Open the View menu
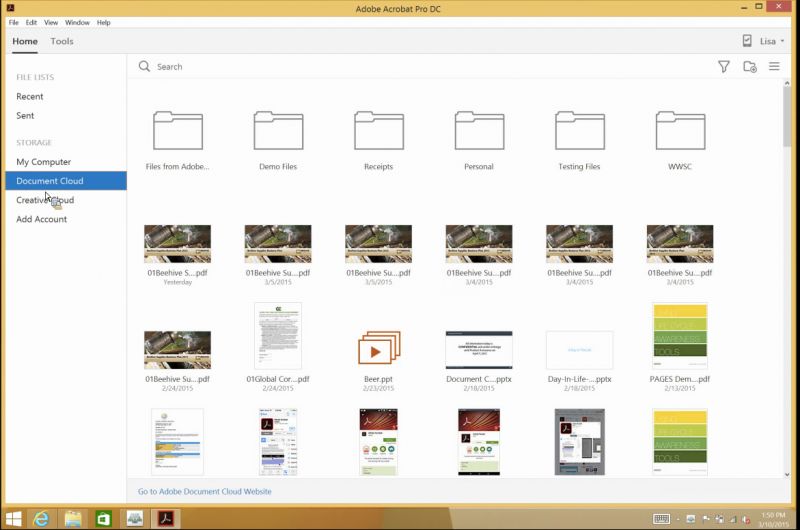The image size is (800, 530). (x=51, y=22)
